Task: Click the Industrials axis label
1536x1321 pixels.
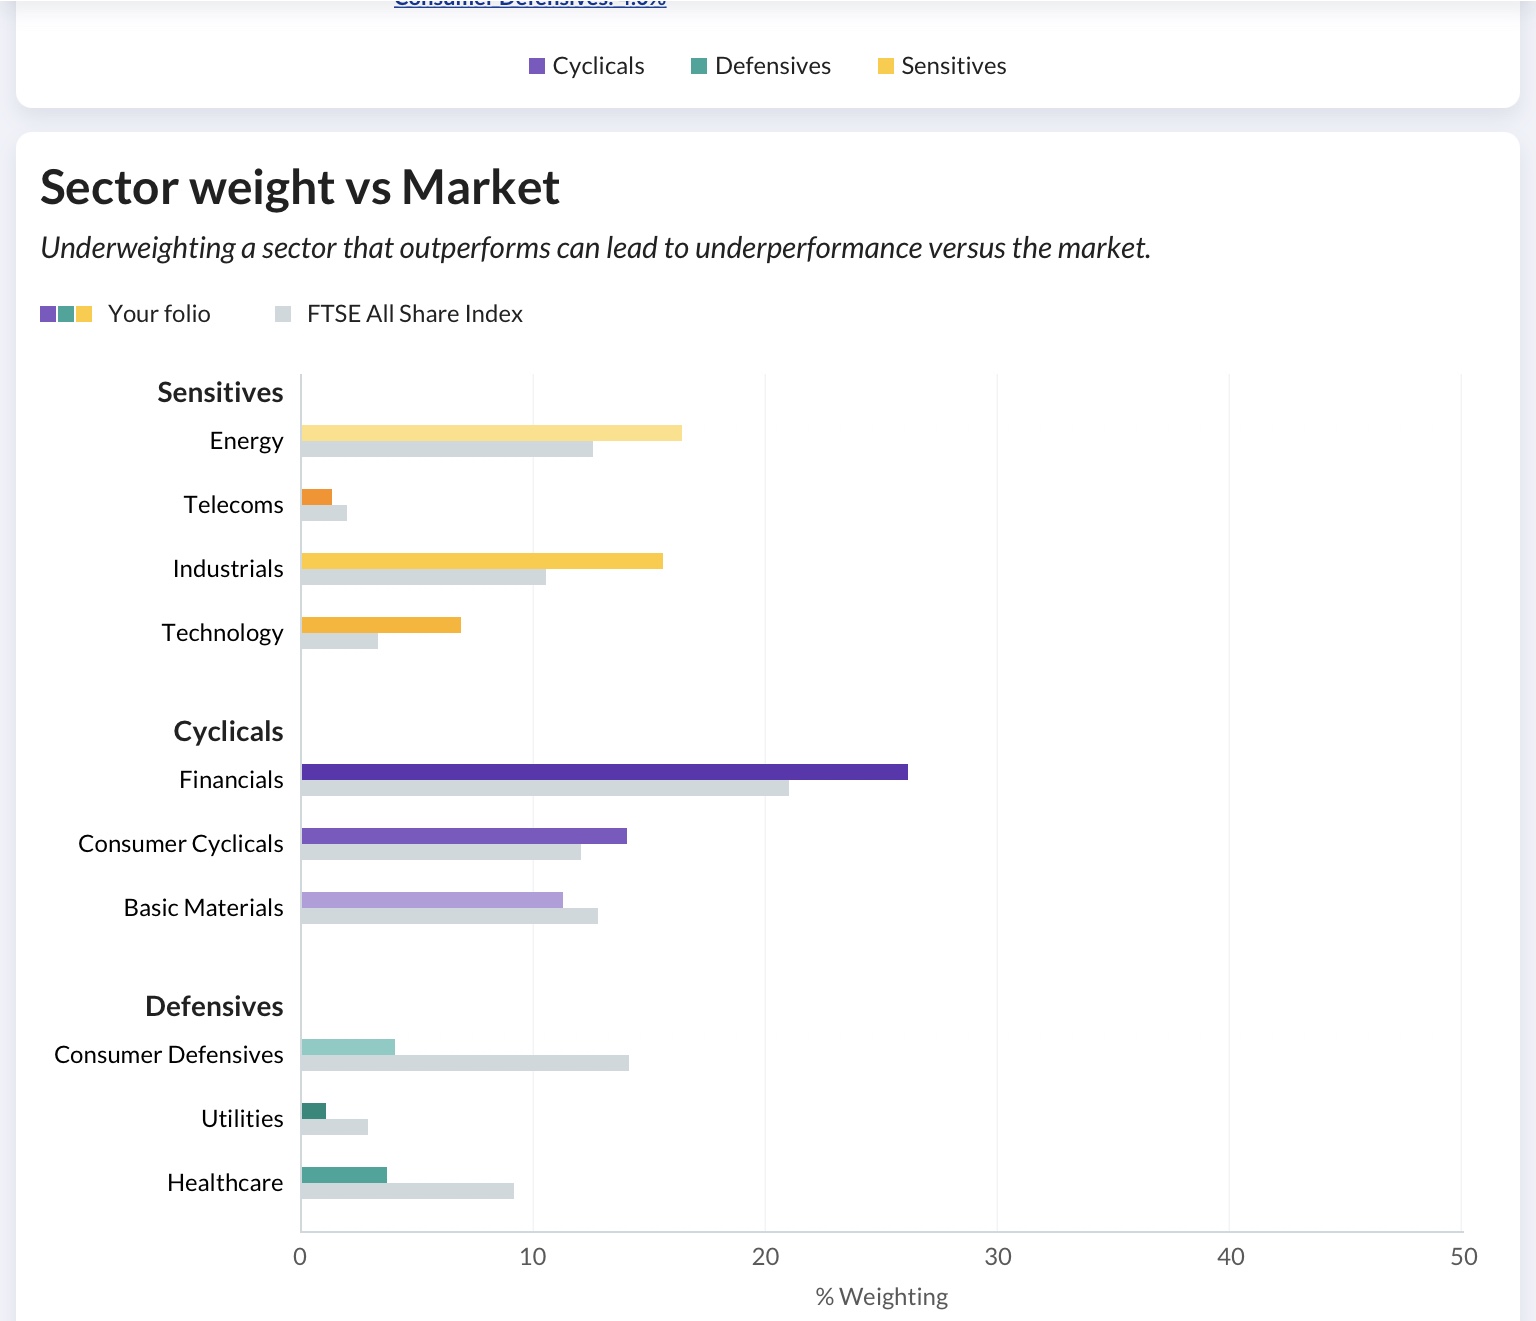Action: [228, 569]
